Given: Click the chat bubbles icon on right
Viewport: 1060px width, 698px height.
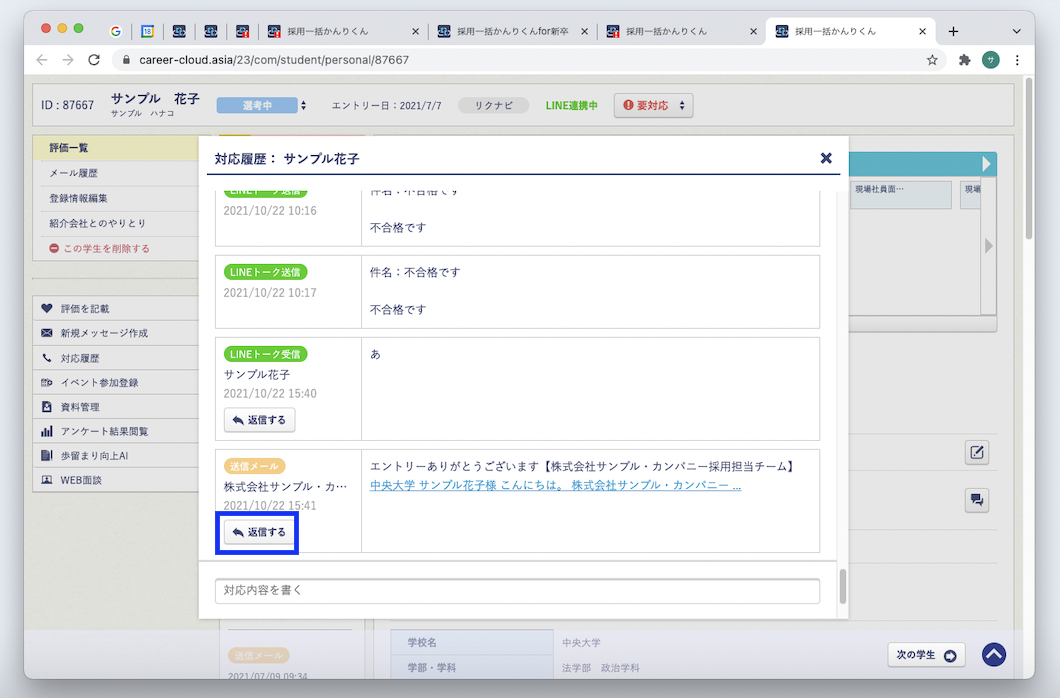Looking at the screenshot, I should point(977,501).
